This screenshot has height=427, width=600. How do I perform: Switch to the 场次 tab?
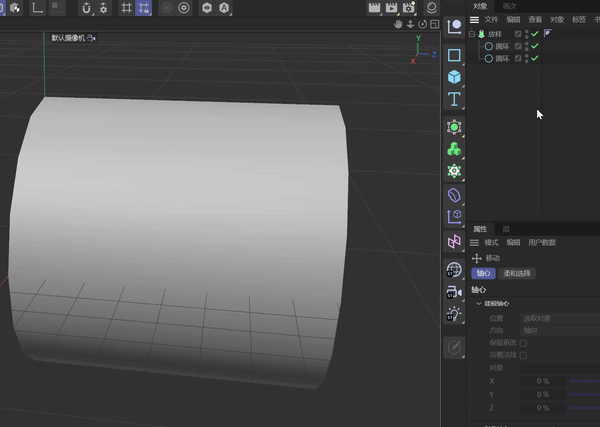click(x=509, y=6)
